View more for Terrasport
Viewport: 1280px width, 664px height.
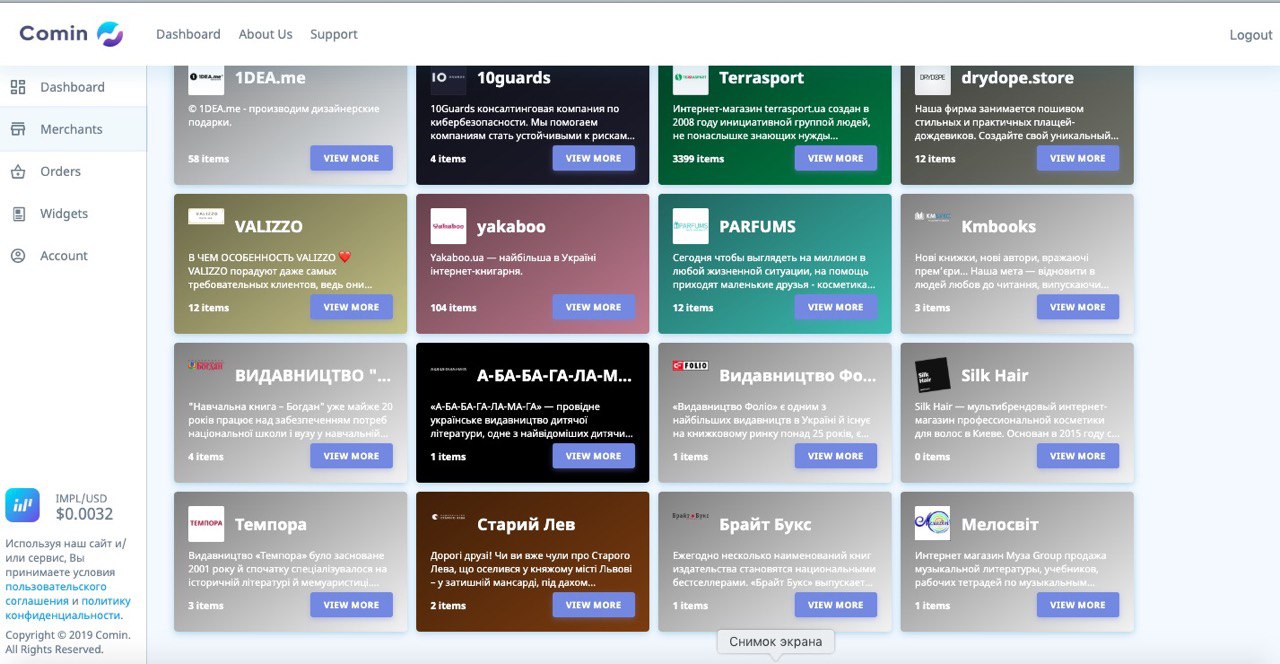click(x=836, y=158)
